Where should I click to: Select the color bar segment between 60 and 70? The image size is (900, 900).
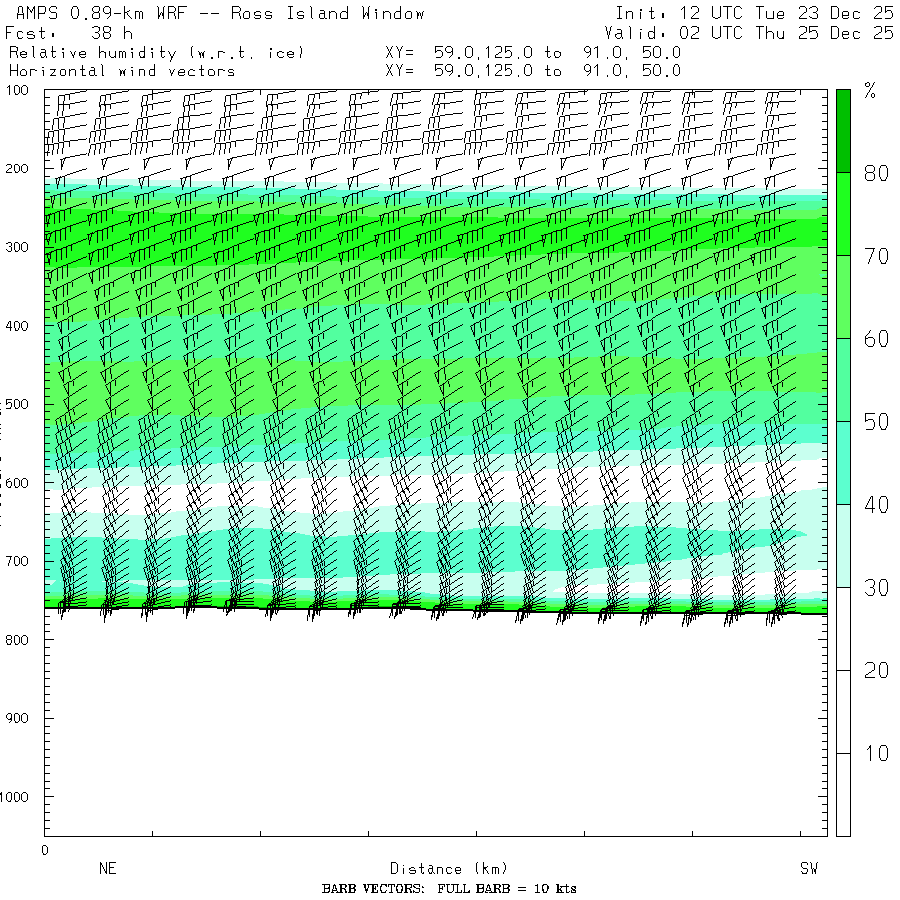(x=843, y=297)
